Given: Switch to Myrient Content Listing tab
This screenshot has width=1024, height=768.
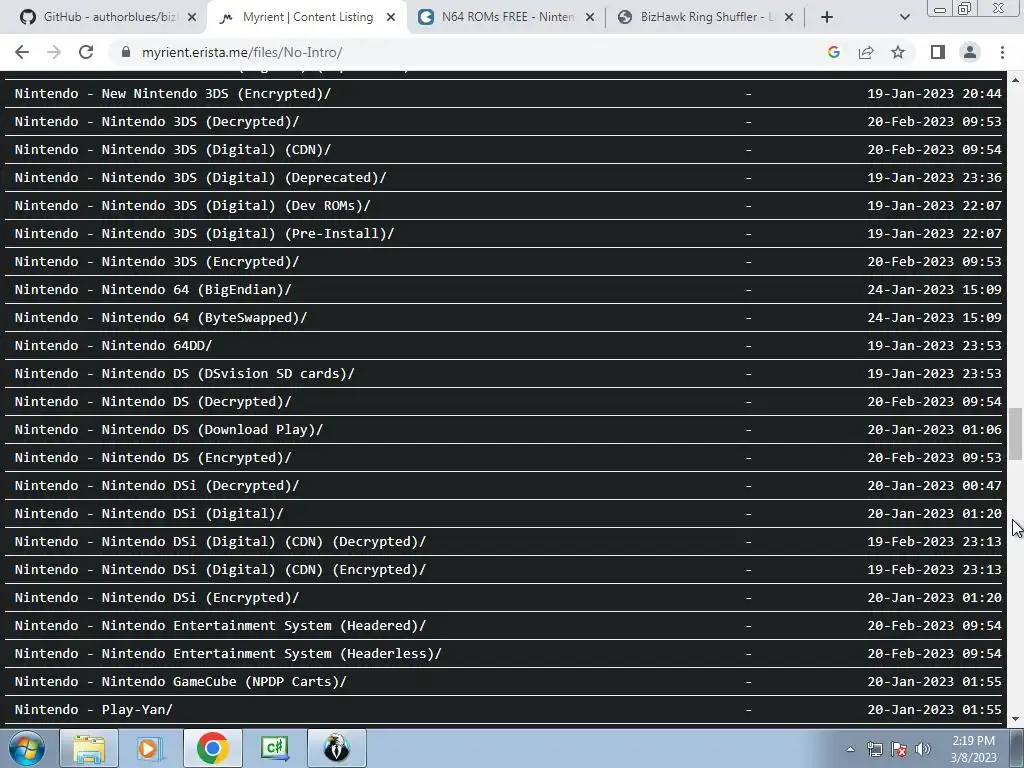Looking at the screenshot, I should pyautogui.click(x=307, y=17).
